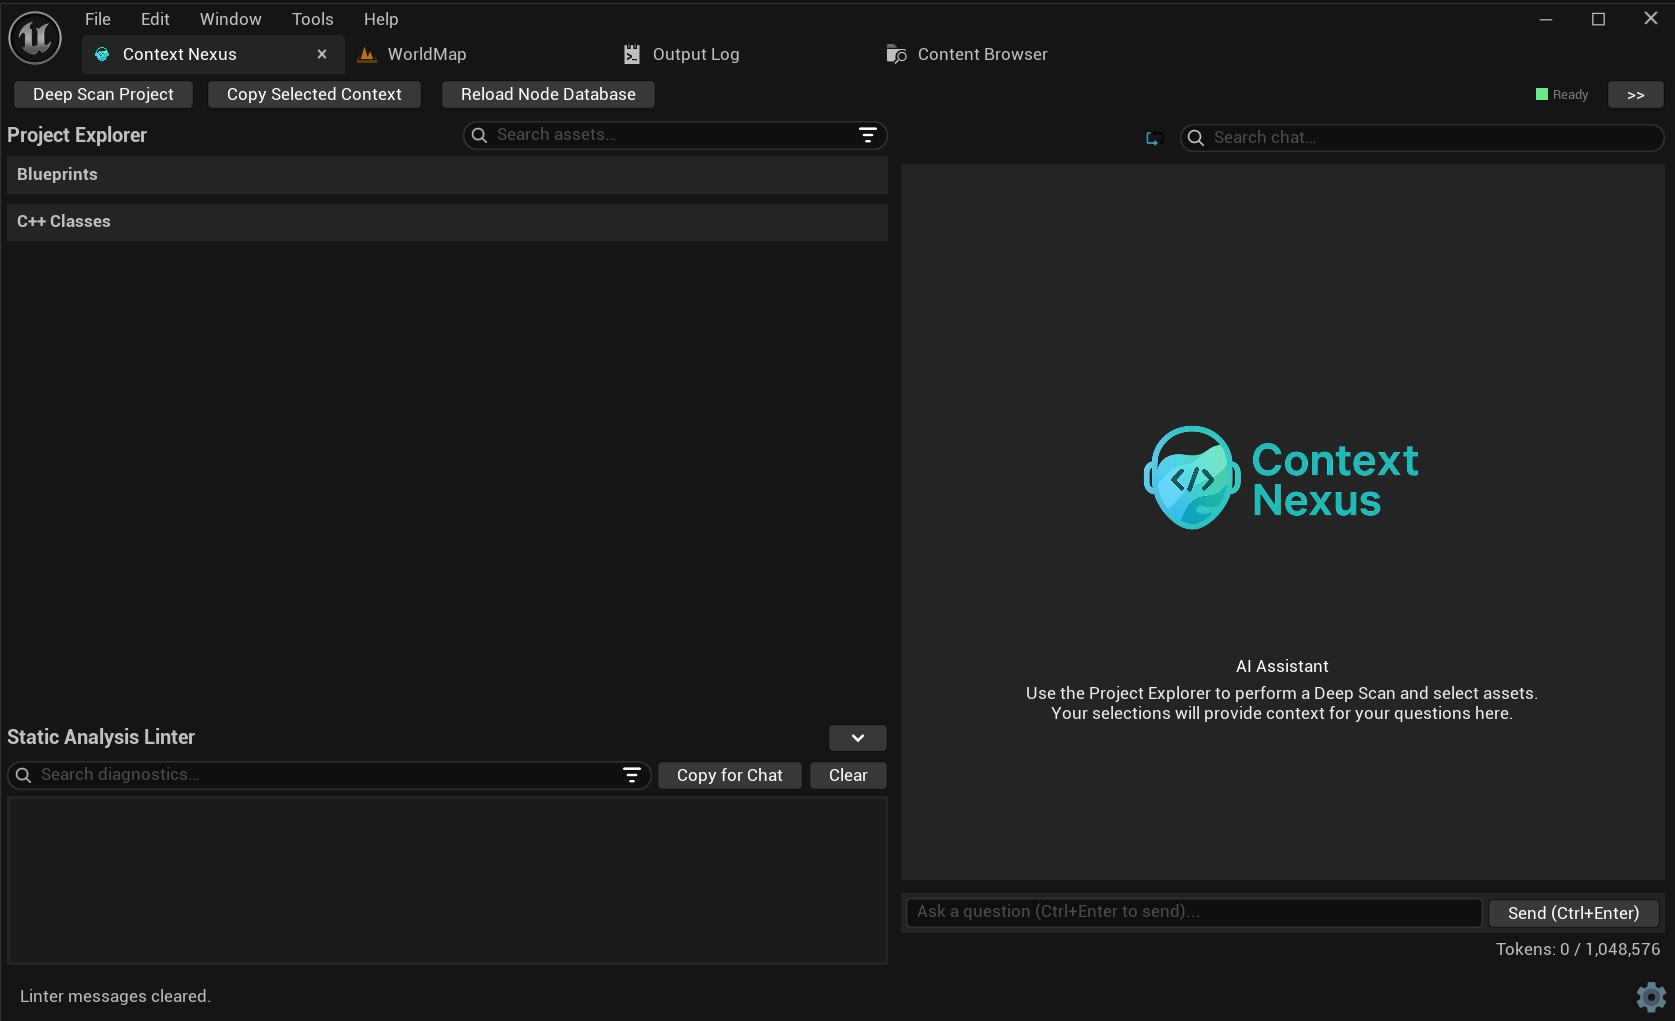Click the Unreal Engine logo icon
1675x1021 pixels.
35,38
